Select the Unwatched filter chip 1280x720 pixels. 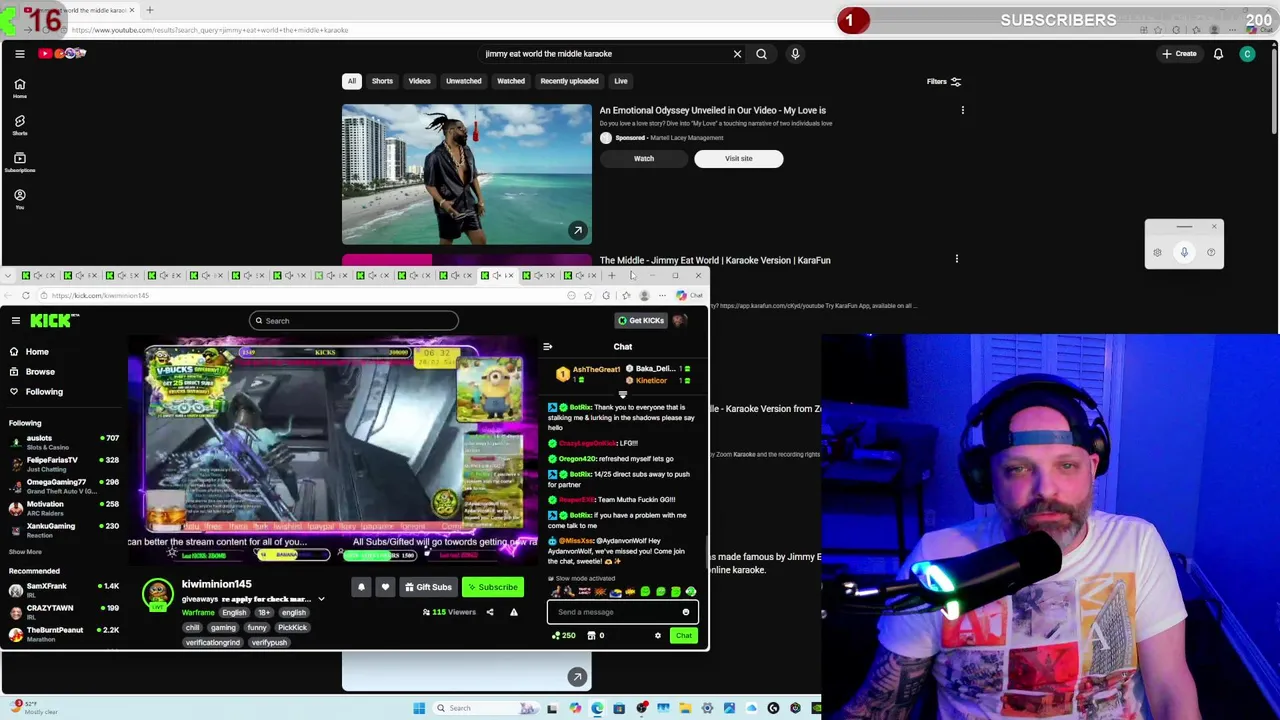[463, 81]
